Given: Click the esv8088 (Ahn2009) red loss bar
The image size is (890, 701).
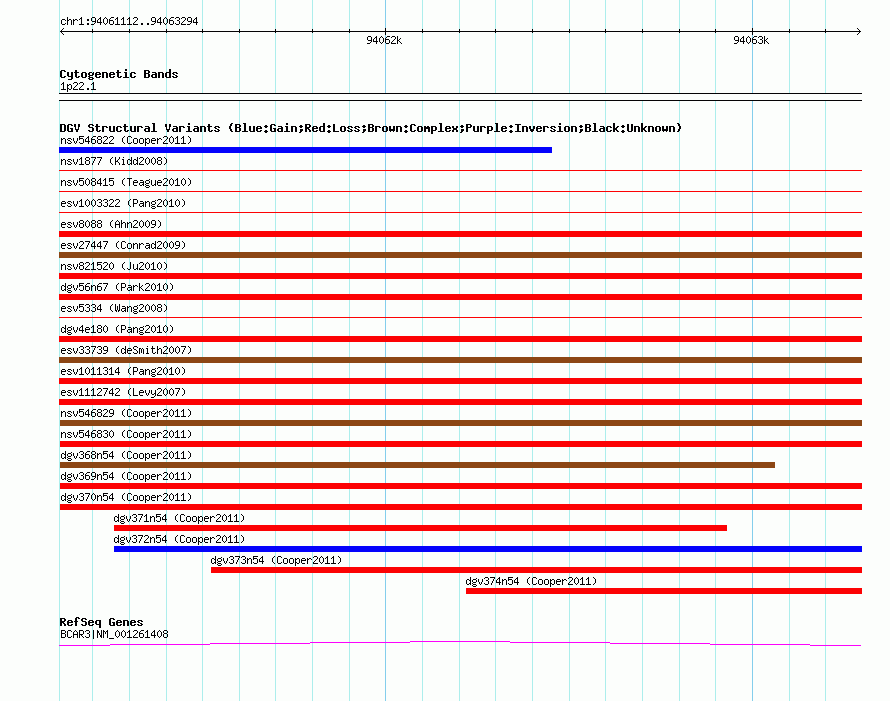Looking at the screenshot, I should 460,234.
